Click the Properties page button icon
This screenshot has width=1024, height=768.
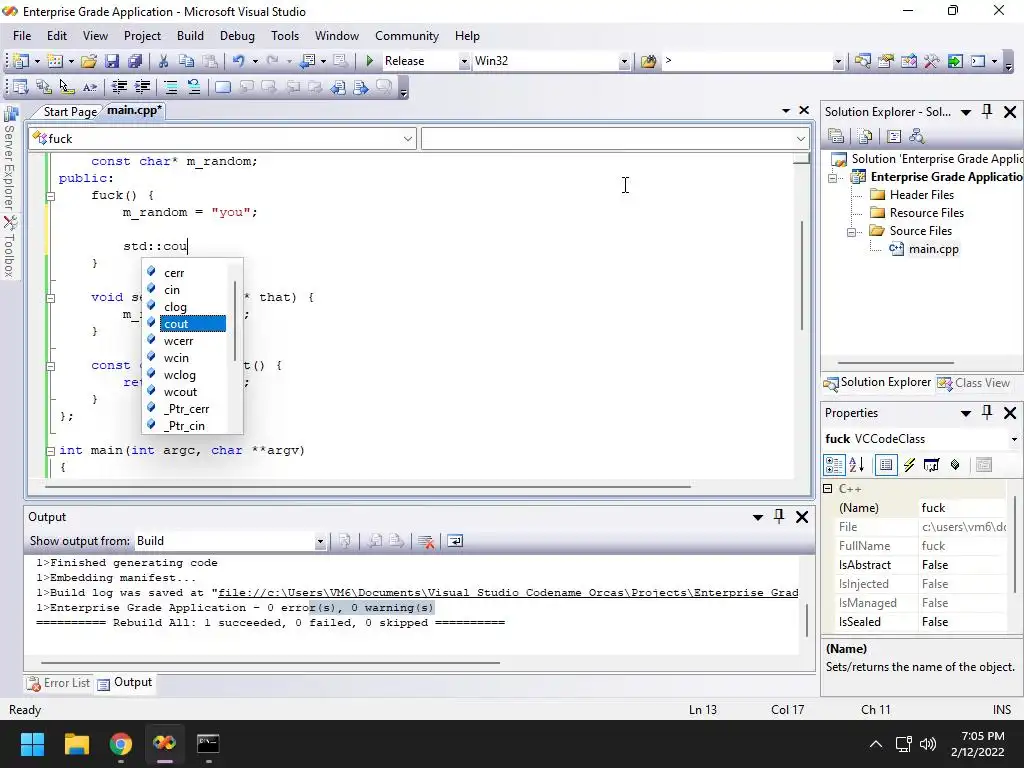click(886, 465)
